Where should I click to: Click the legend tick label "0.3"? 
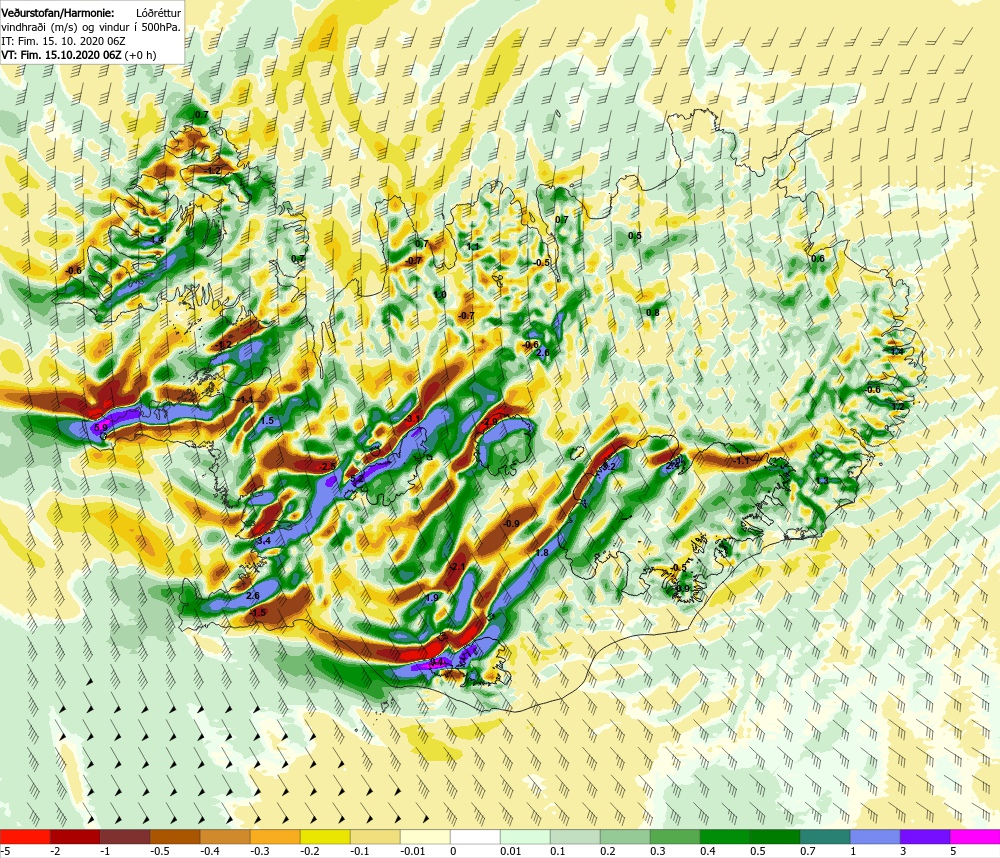click(x=658, y=851)
